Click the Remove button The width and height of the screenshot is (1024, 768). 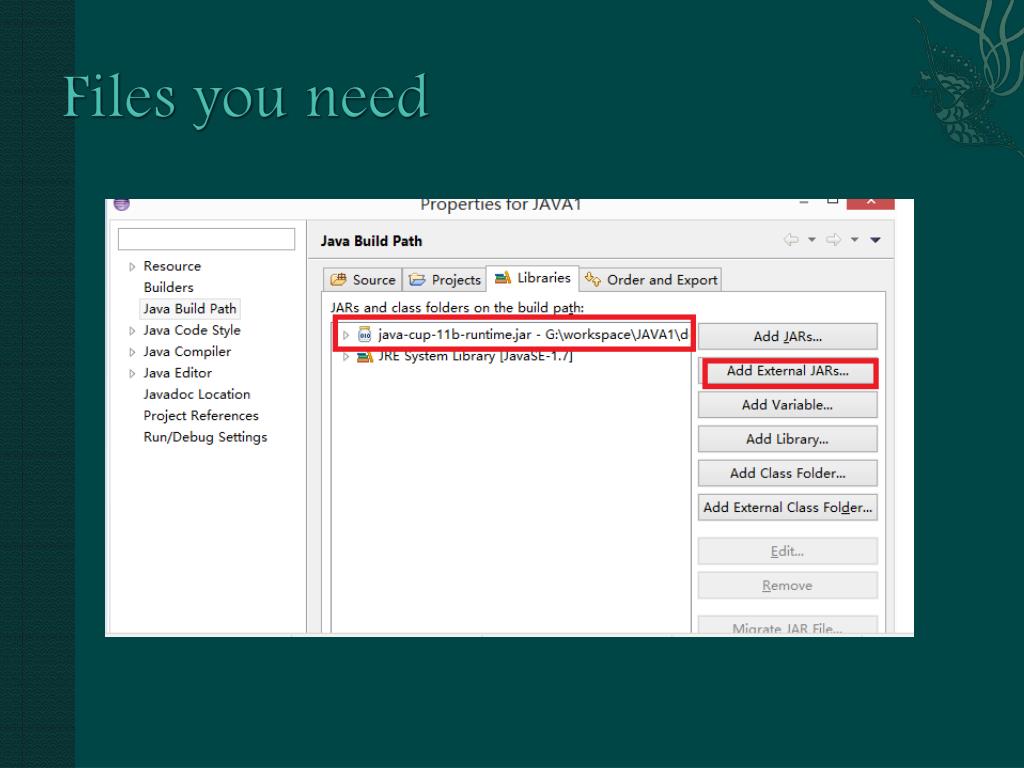point(788,586)
